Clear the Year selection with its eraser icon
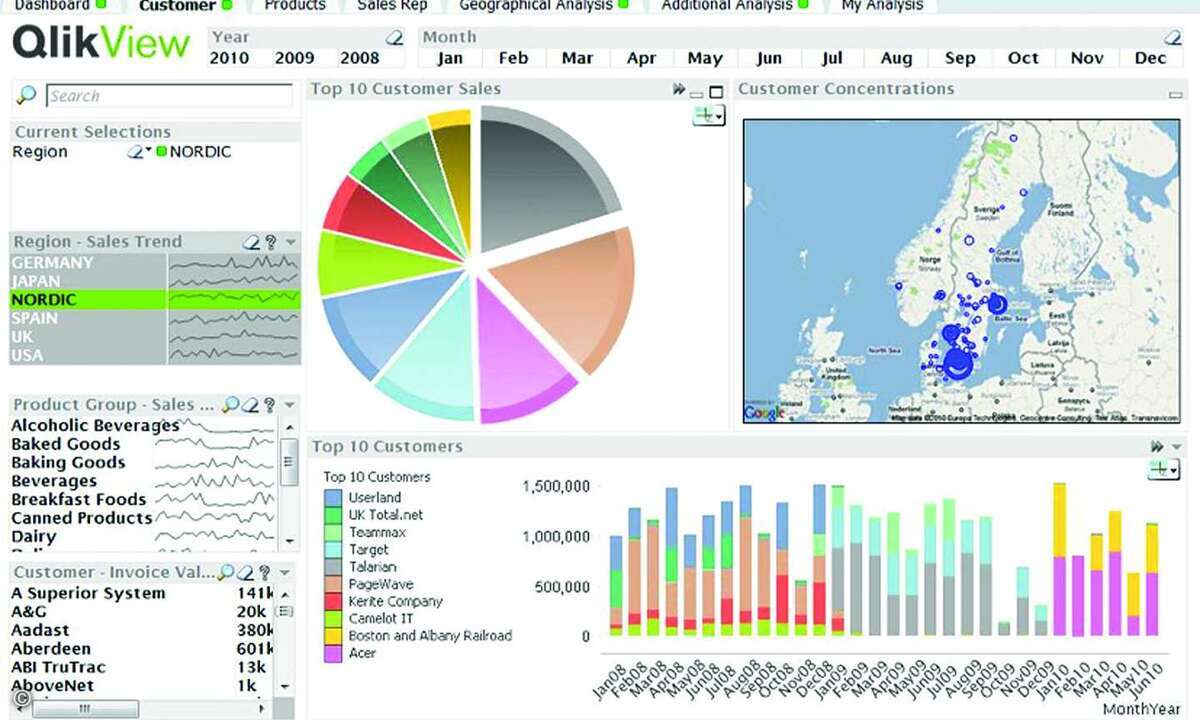 pyautogui.click(x=396, y=37)
